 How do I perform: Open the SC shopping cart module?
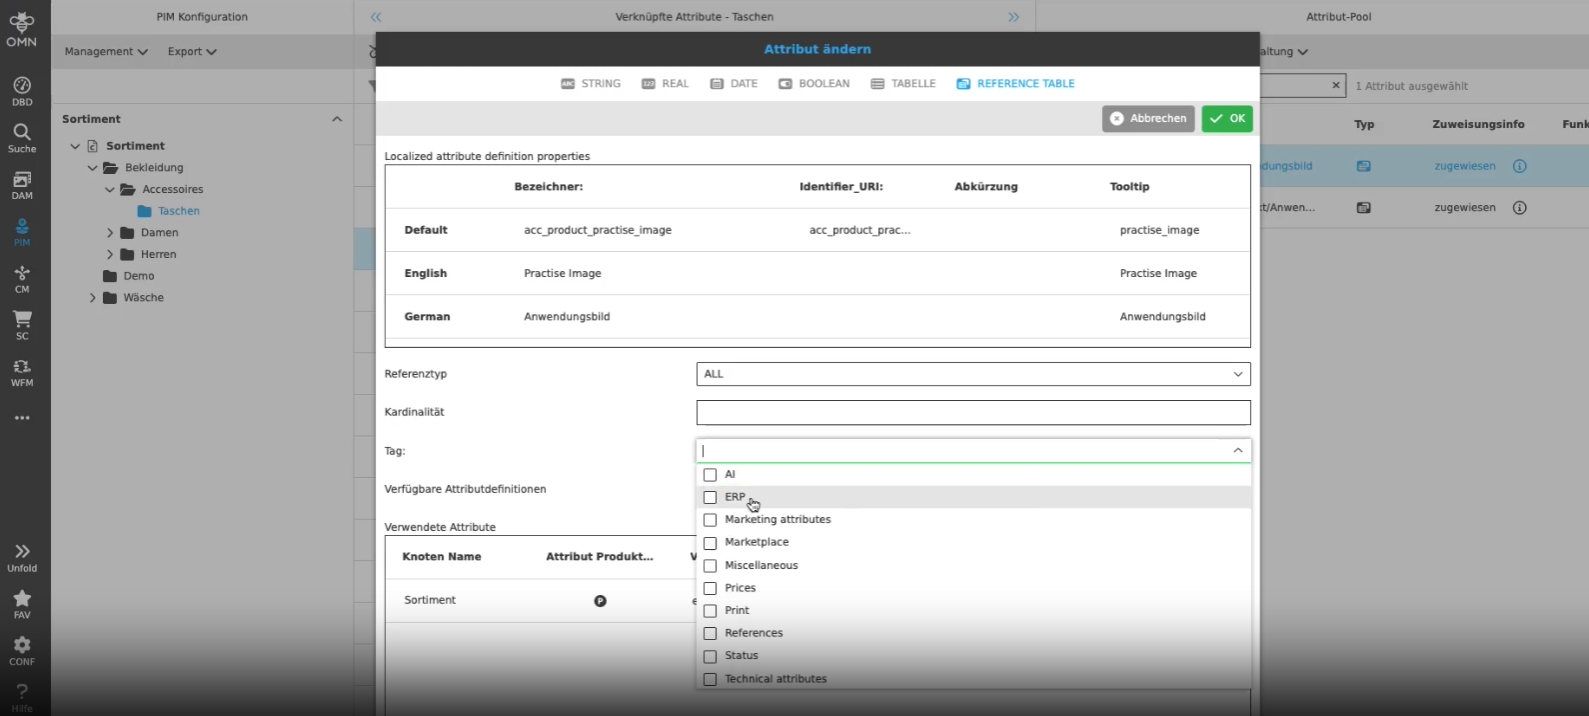(x=21, y=324)
